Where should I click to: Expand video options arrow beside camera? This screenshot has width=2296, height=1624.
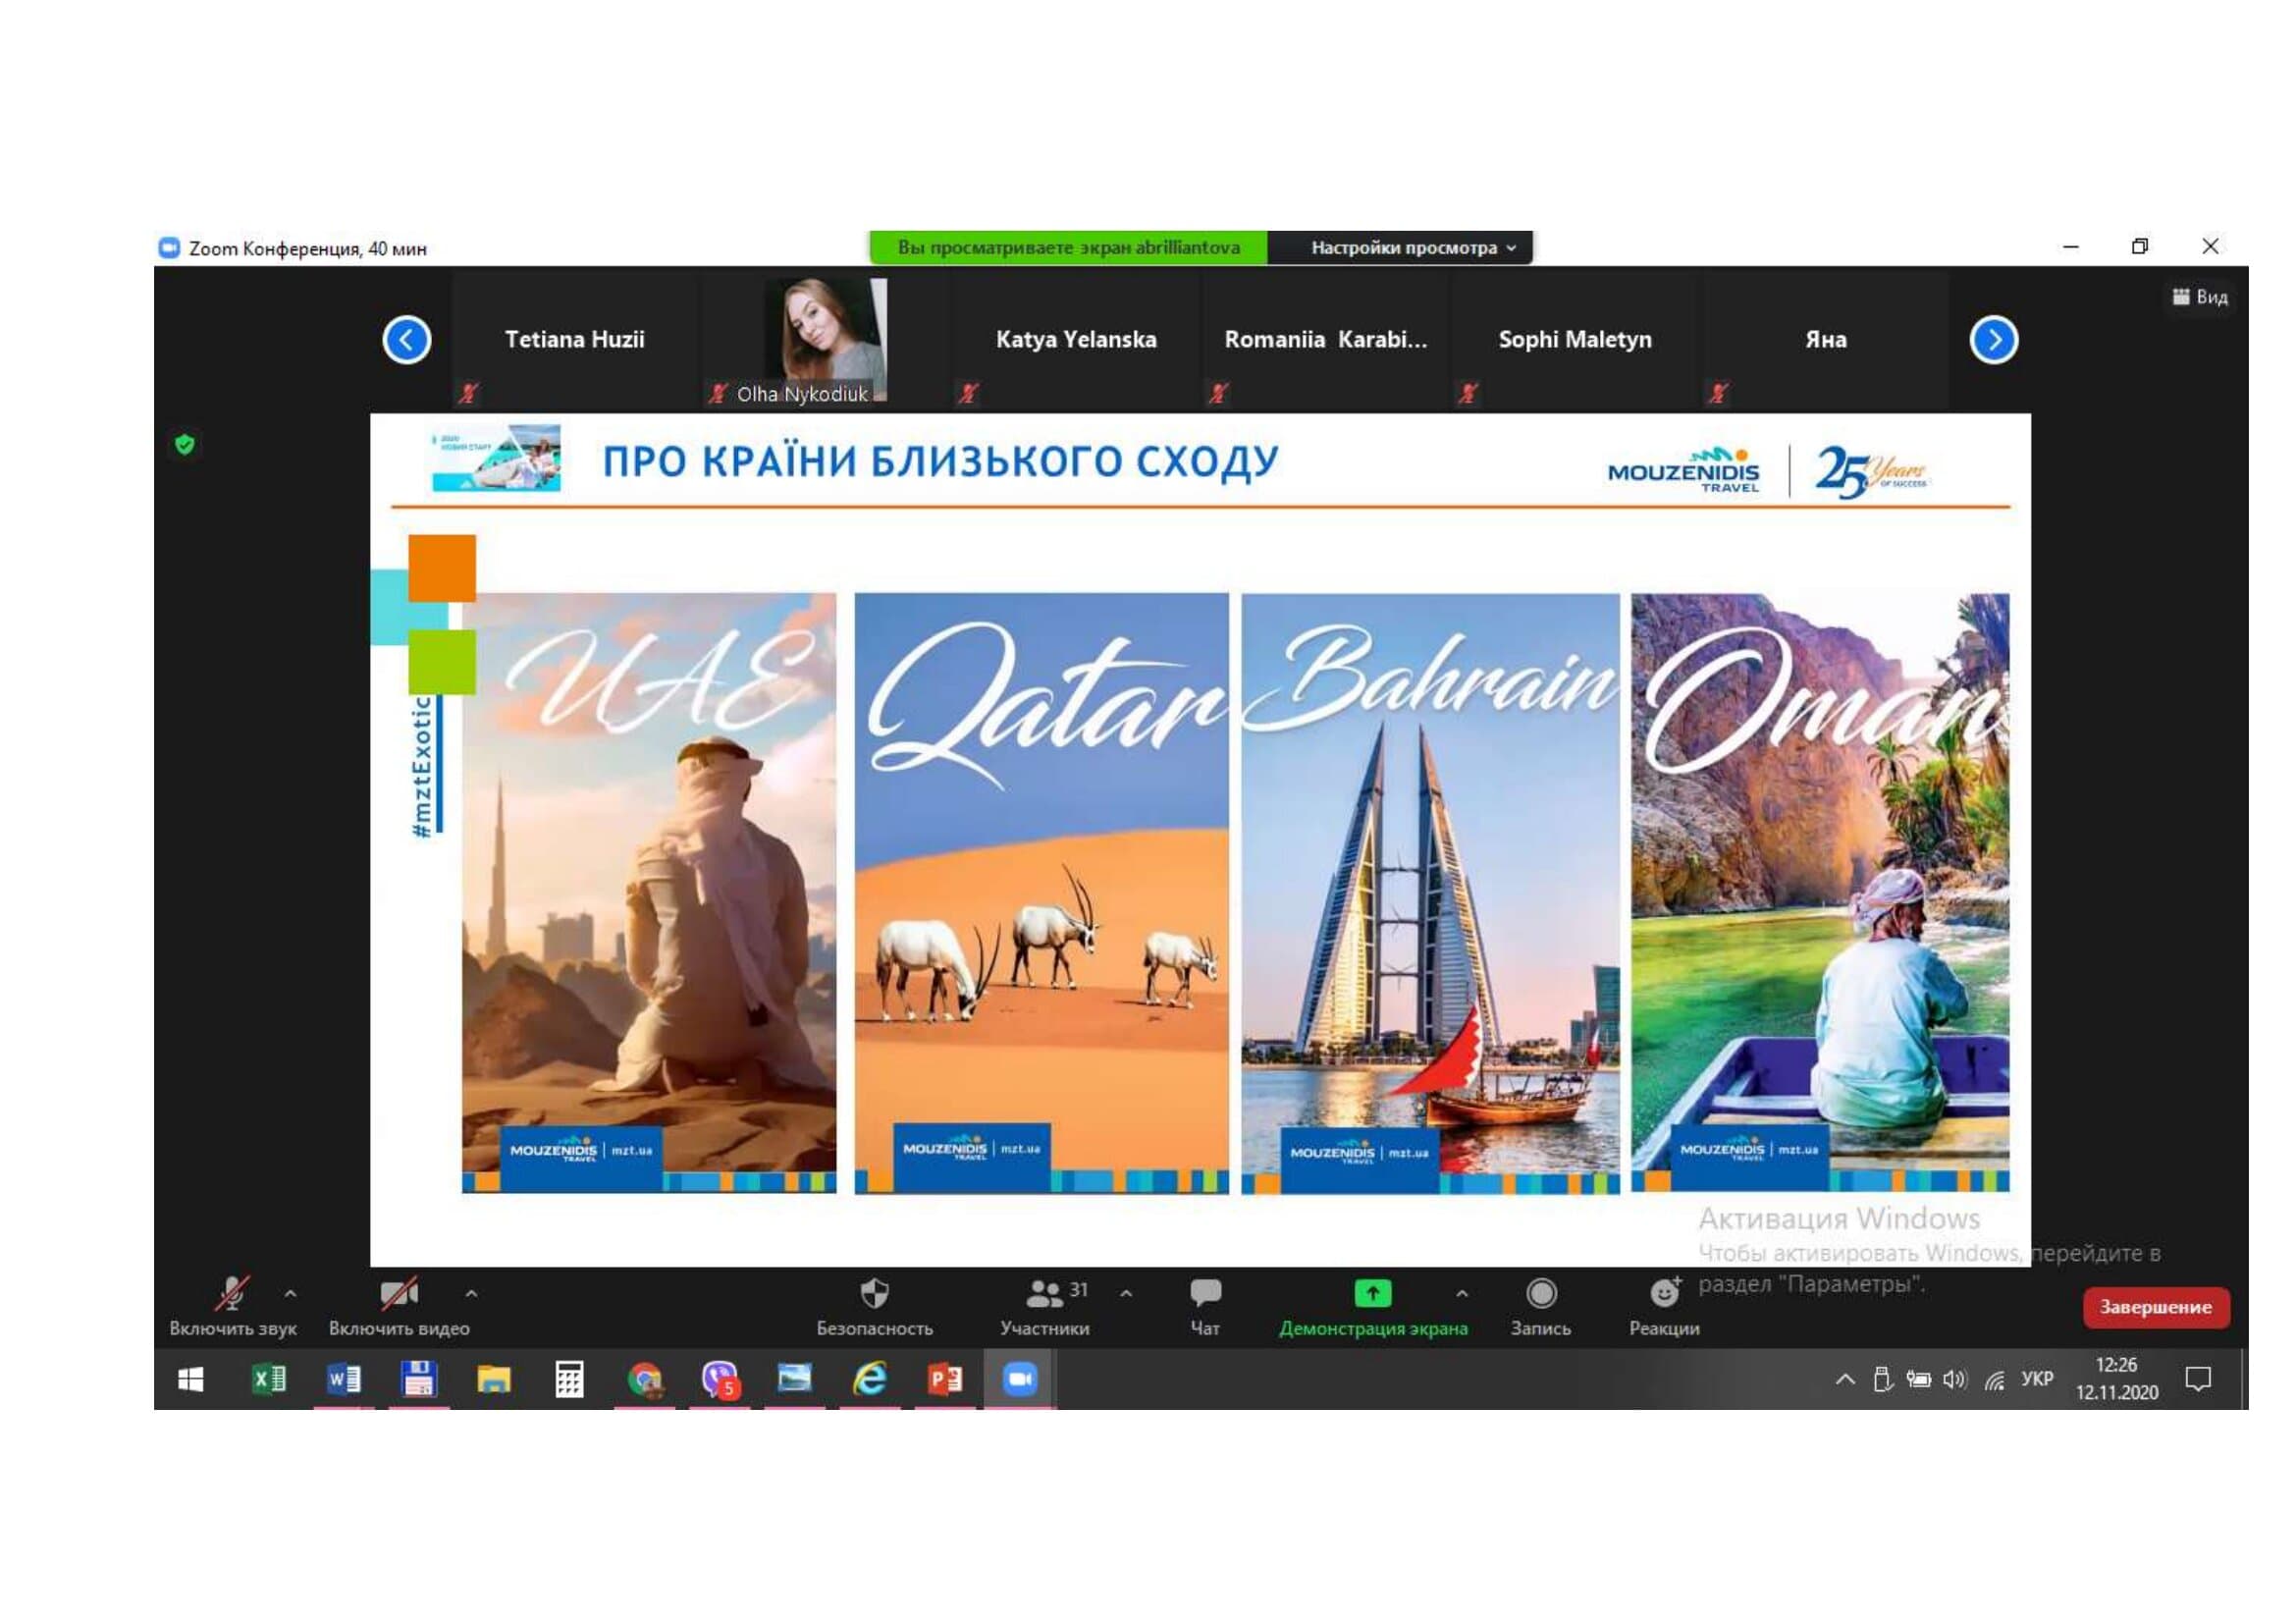coord(471,1294)
